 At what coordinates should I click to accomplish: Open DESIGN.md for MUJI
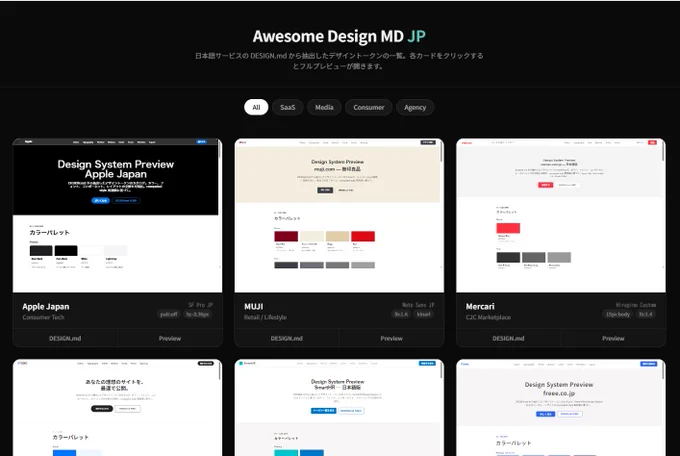(x=287, y=338)
